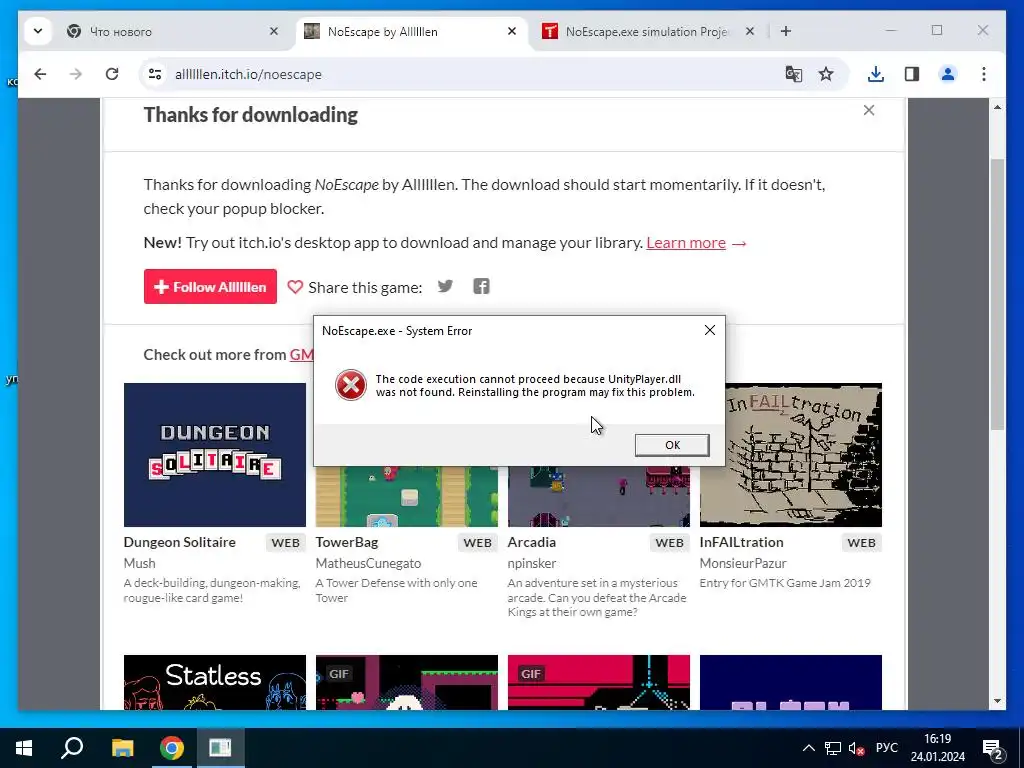The image size is (1024, 768).
Task: Open the Chrome profile avatar
Action: coord(948,74)
